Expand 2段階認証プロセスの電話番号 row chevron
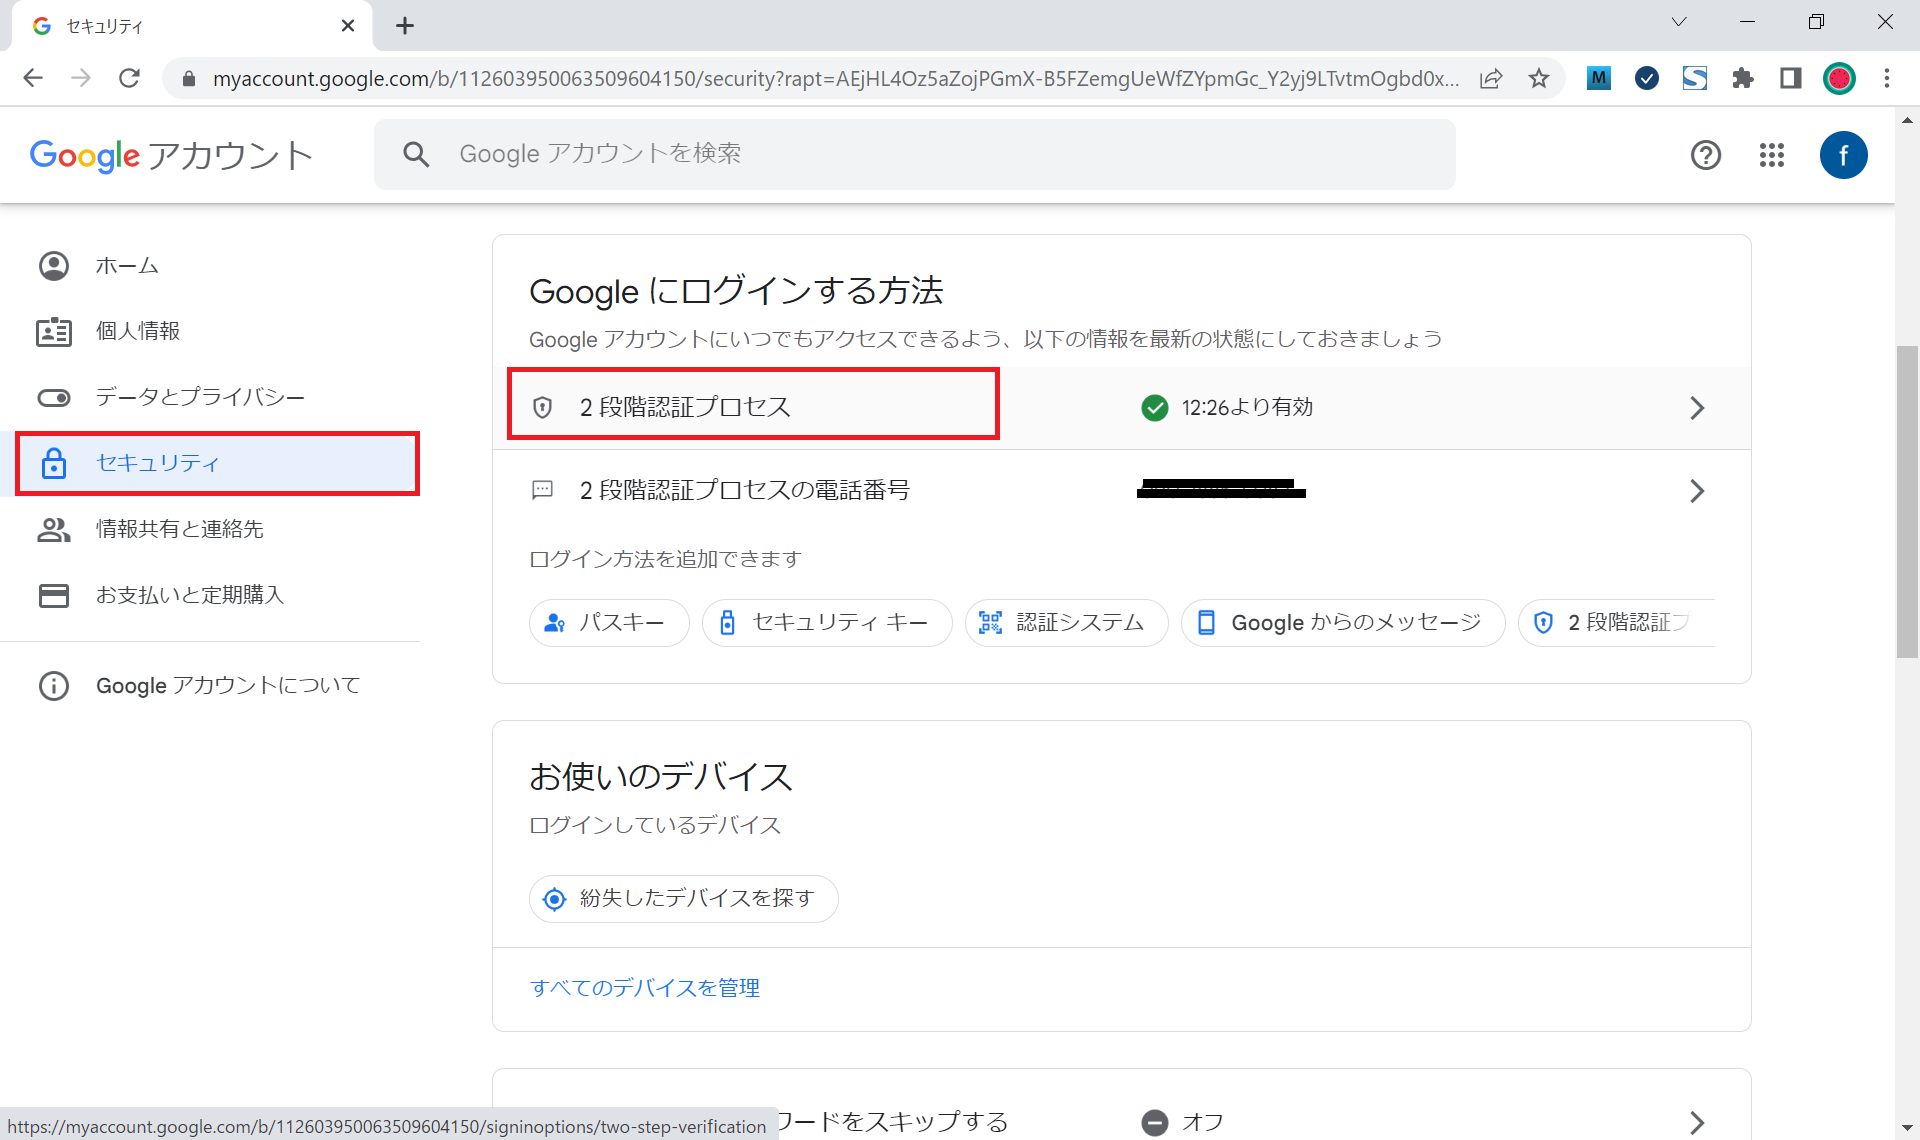Screen dimensions: 1920x1140 point(1696,491)
